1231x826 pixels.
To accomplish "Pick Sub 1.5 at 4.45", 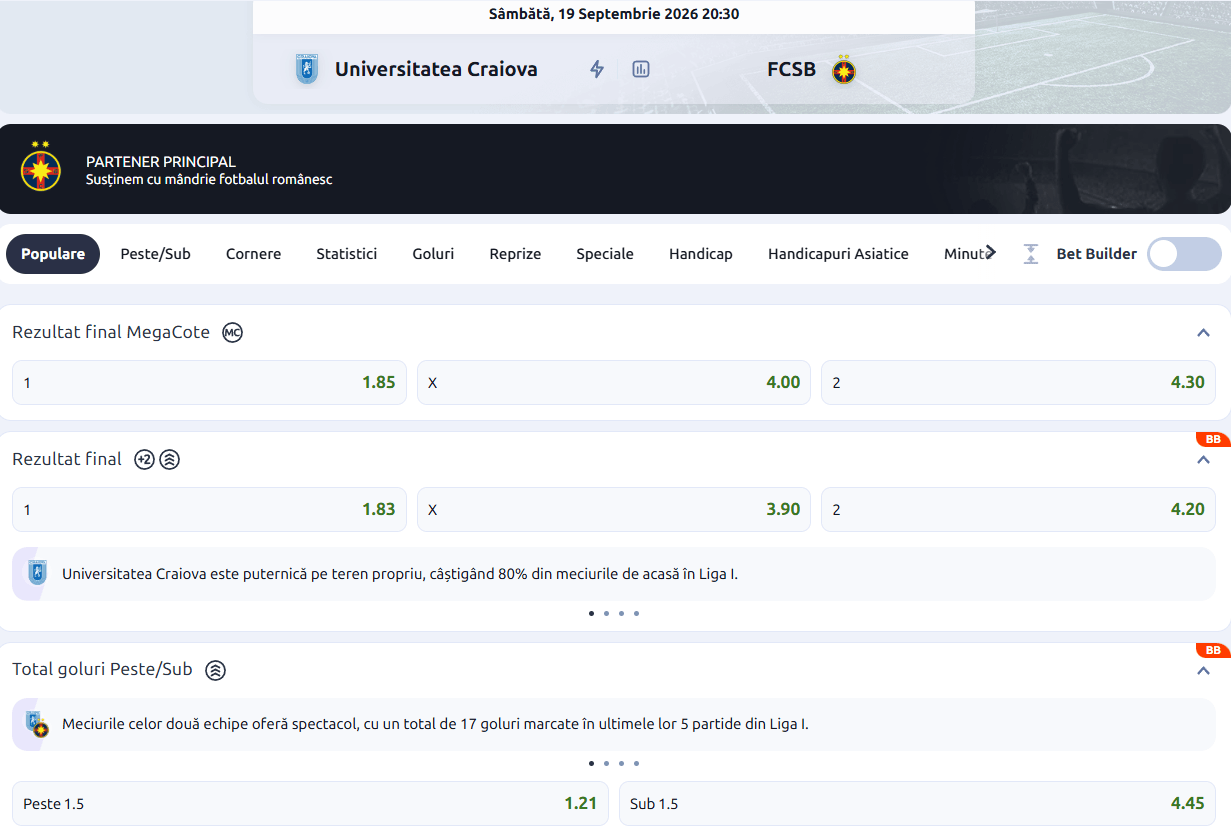I will (x=917, y=803).
